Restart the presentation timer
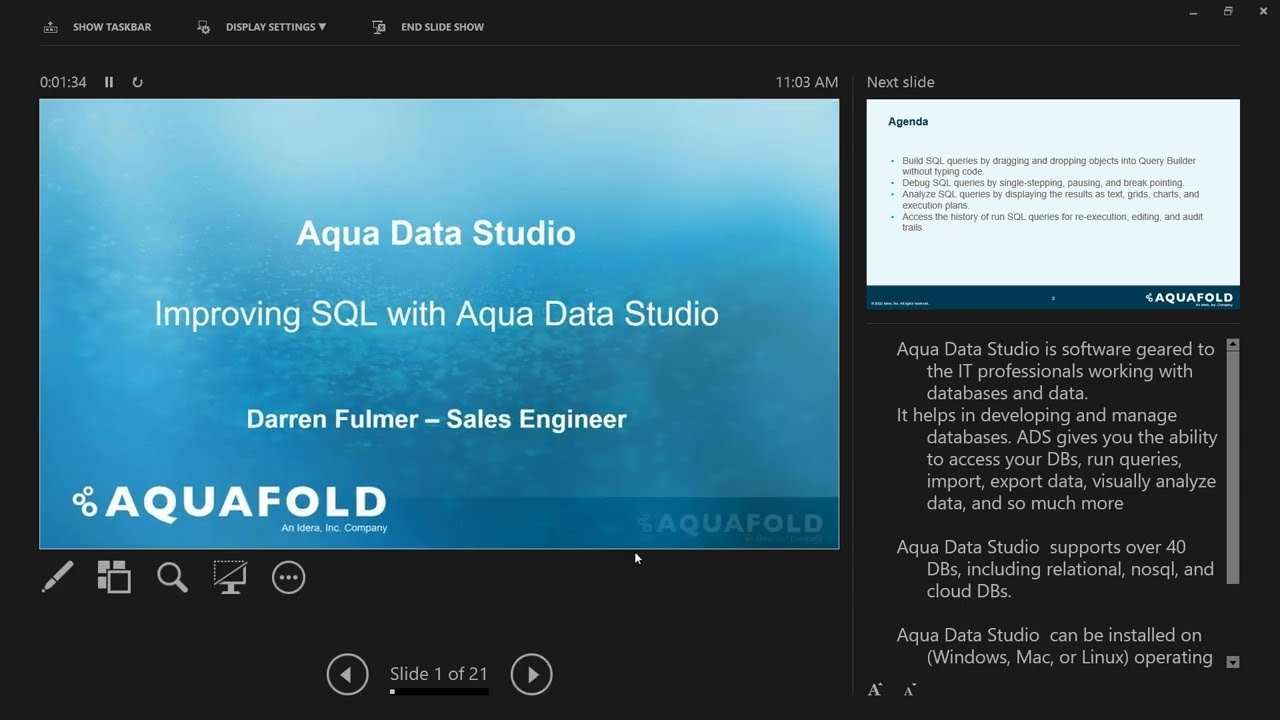The height and width of the screenshot is (720, 1280). [137, 82]
